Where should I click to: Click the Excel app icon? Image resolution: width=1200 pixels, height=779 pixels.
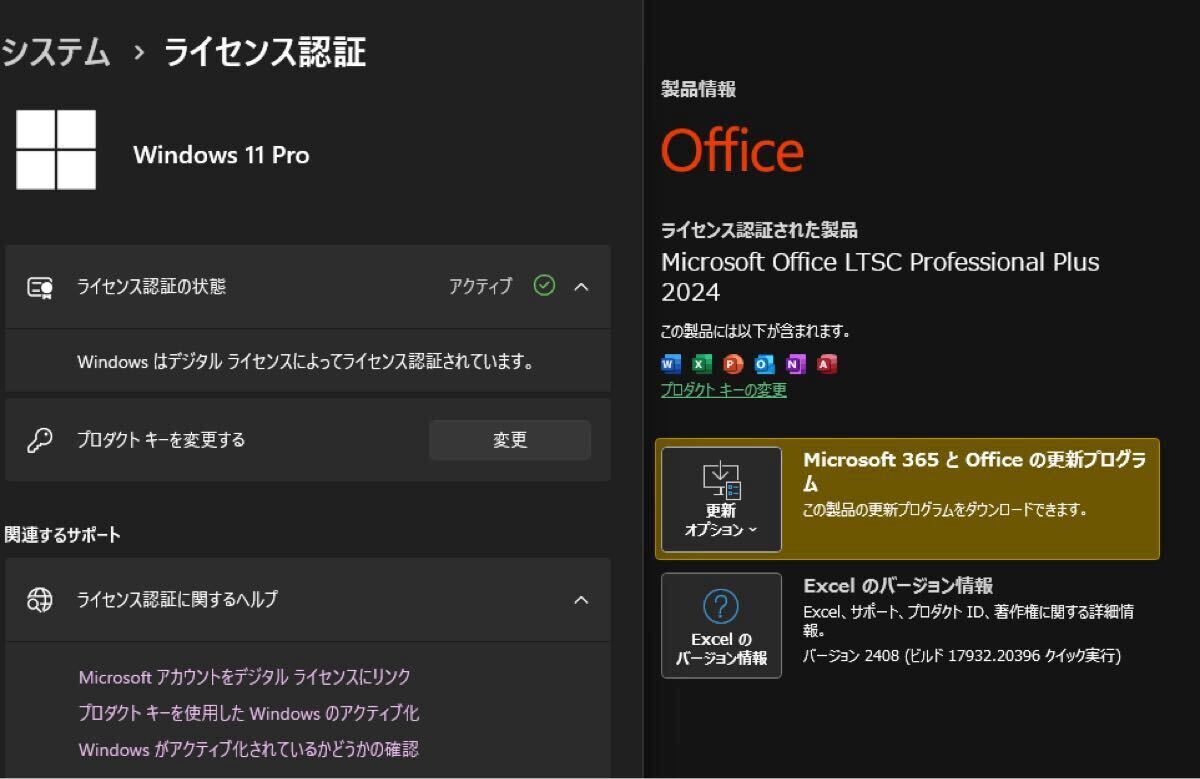pyautogui.click(x=702, y=364)
